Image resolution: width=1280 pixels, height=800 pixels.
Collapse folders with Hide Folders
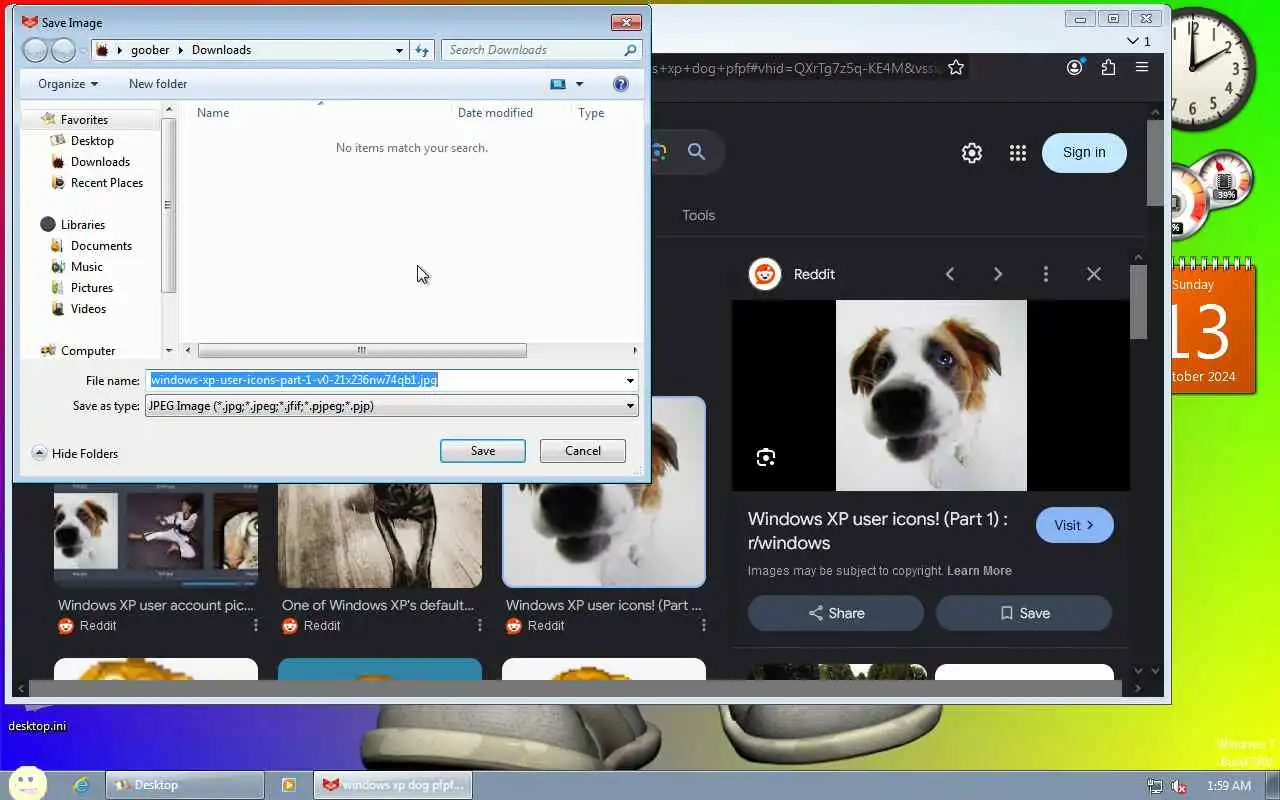tap(75, 454)
